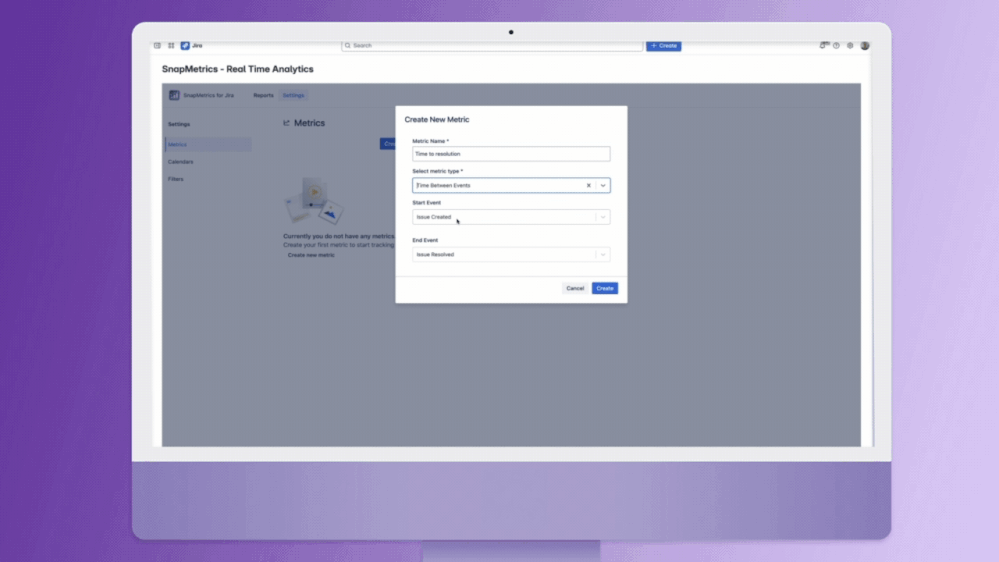Viewport: 999px width, 562px height.
Task: Open the End Event Issue Resolved dropdown
Action: tap(511, 255)
